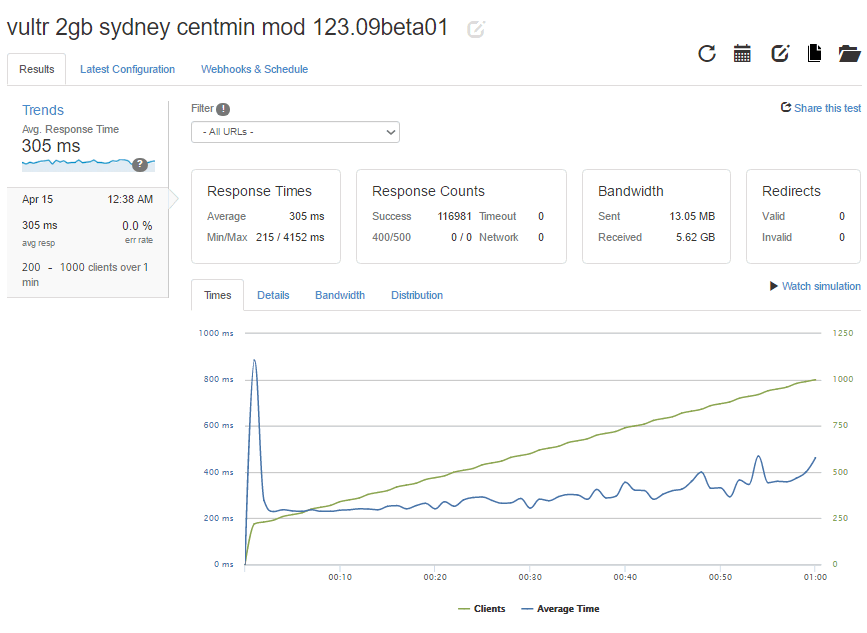867x633 pixels.
Task: Click the Min/Max value 215 / 4152 ms
Action: (290, 237)
